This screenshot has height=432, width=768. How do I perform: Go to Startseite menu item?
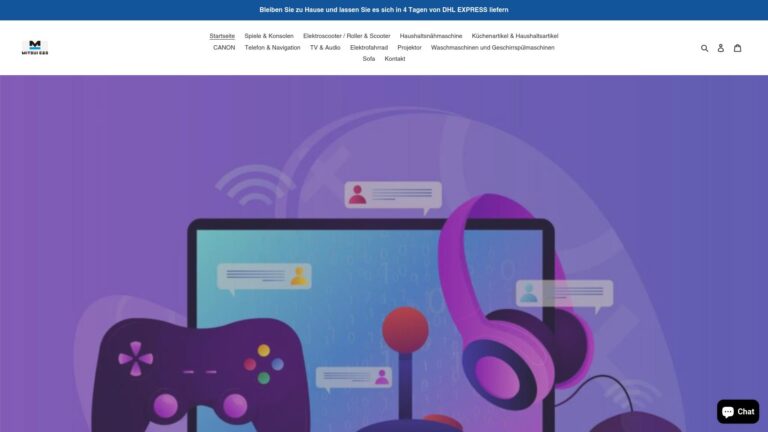pyautogui.click(x=222, y=36)
